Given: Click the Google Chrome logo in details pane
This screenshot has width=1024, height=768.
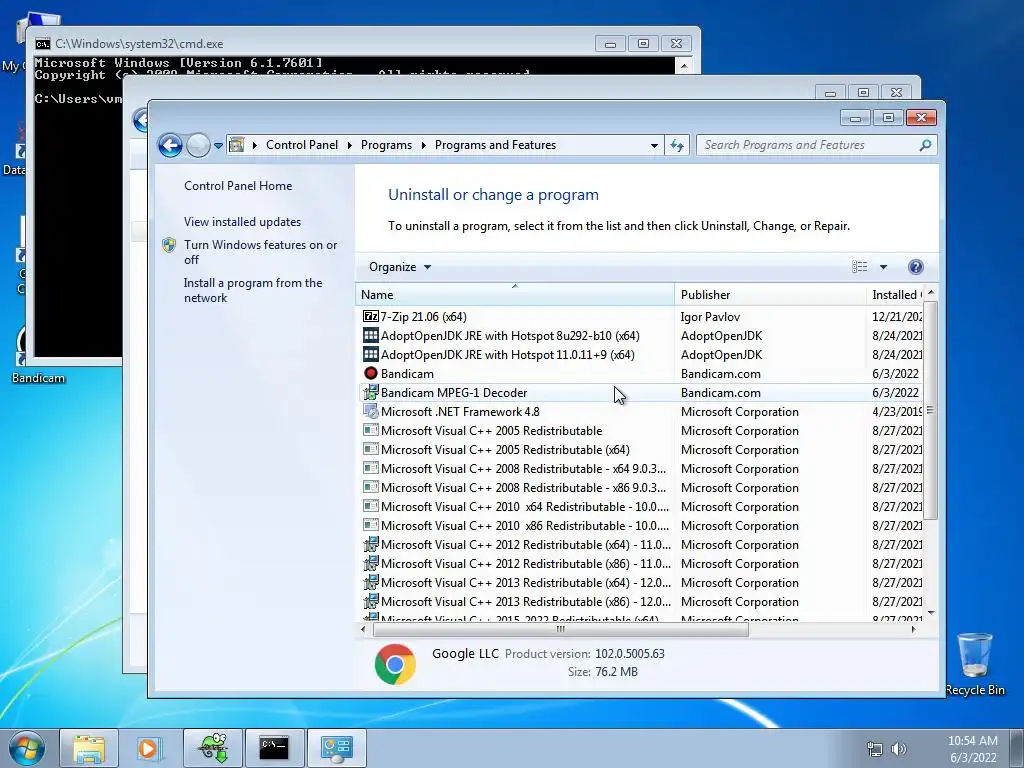Looking at the screenshot, I should pyautogui.click(x=395, y=664).
